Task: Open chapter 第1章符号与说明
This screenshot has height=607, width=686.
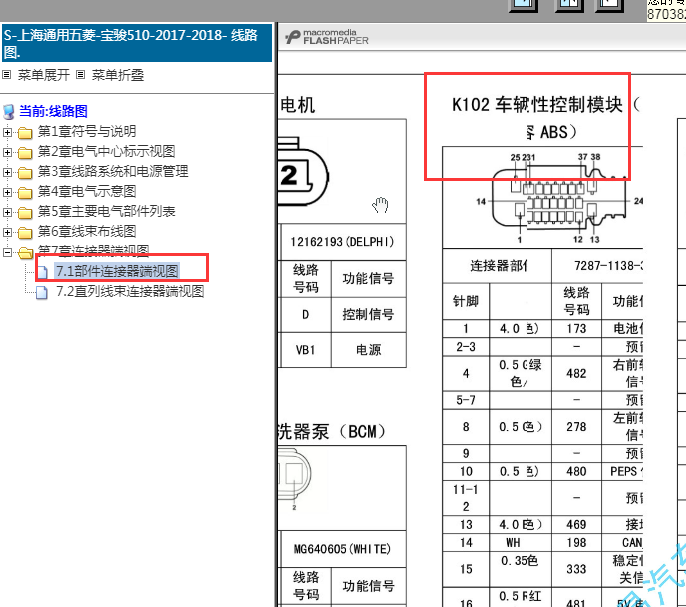Action: 87,131
